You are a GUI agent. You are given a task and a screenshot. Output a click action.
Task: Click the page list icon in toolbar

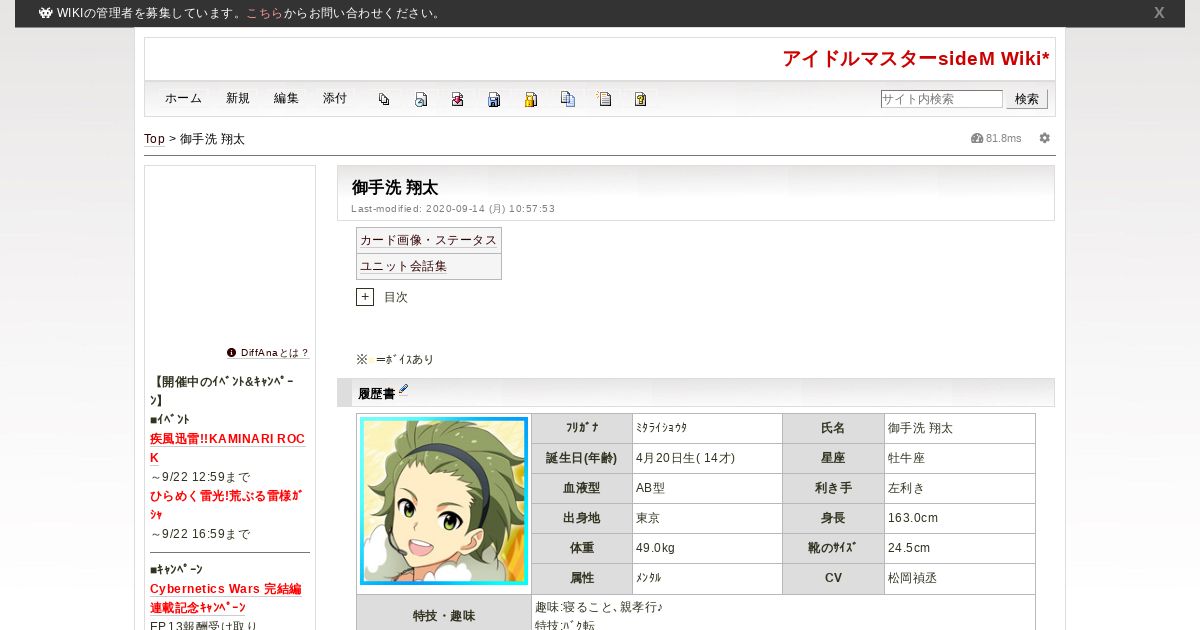[384, 99]
